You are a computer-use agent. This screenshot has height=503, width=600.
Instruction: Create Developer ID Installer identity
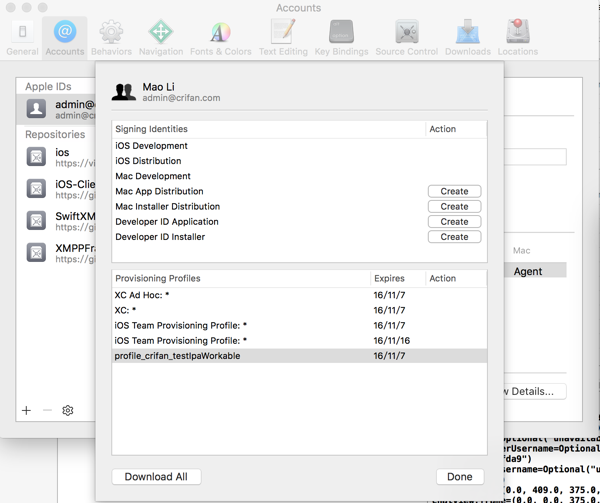pos(454,237)
